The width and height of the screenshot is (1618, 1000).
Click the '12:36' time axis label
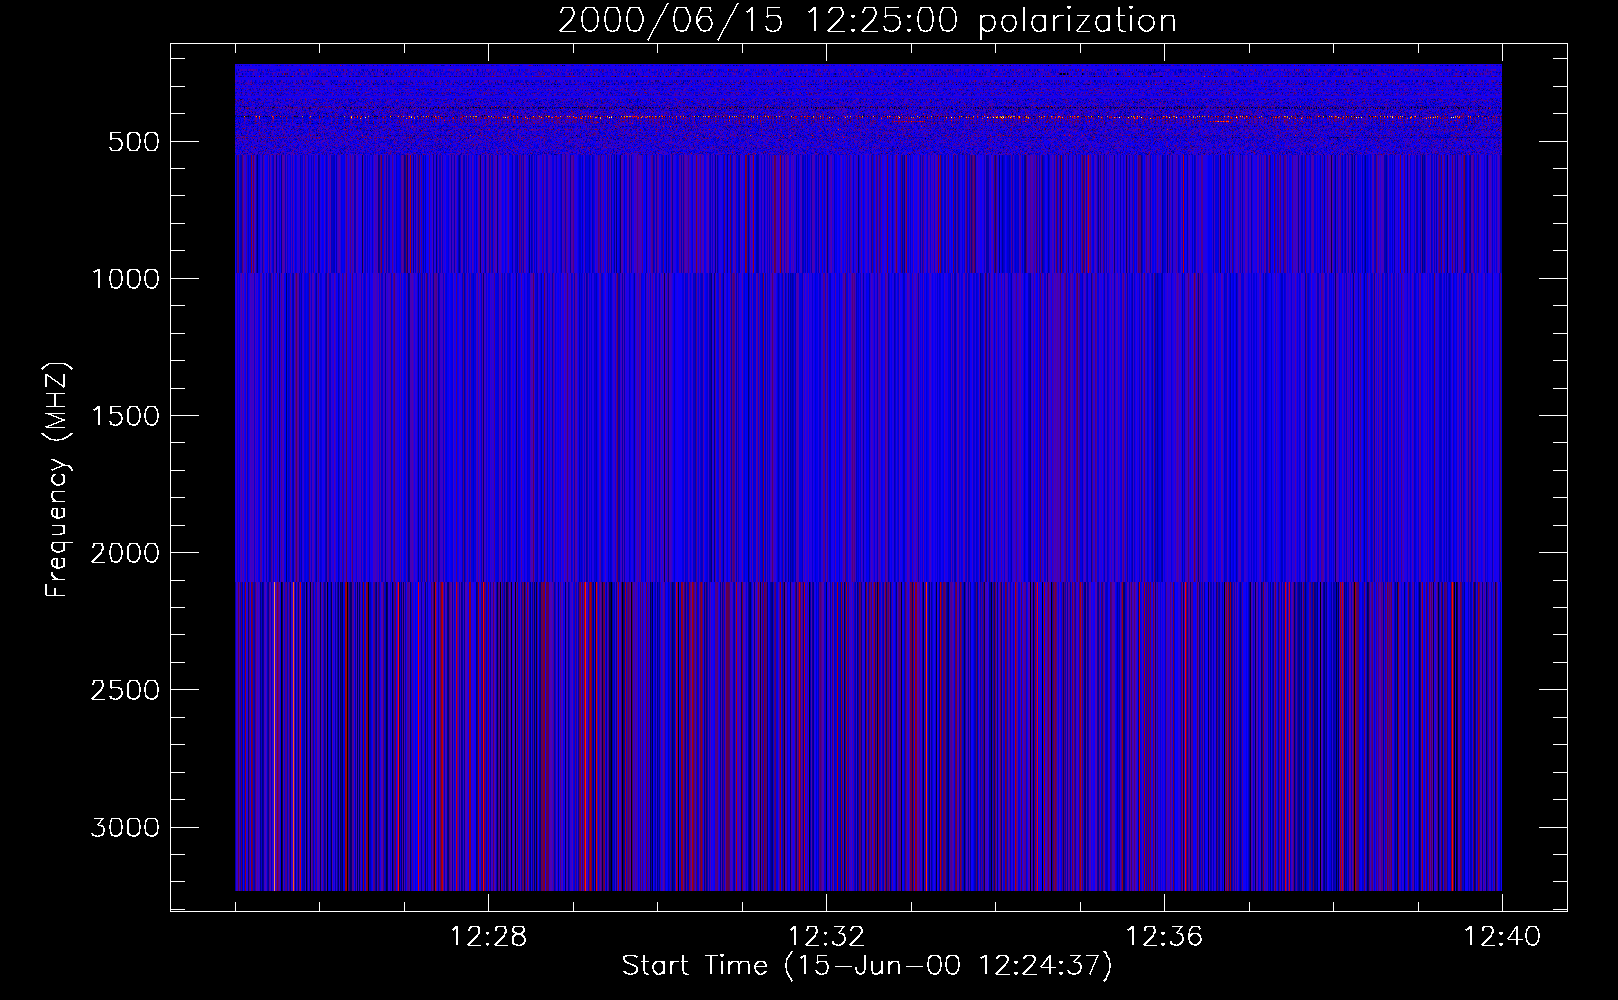pos(1164,937)
